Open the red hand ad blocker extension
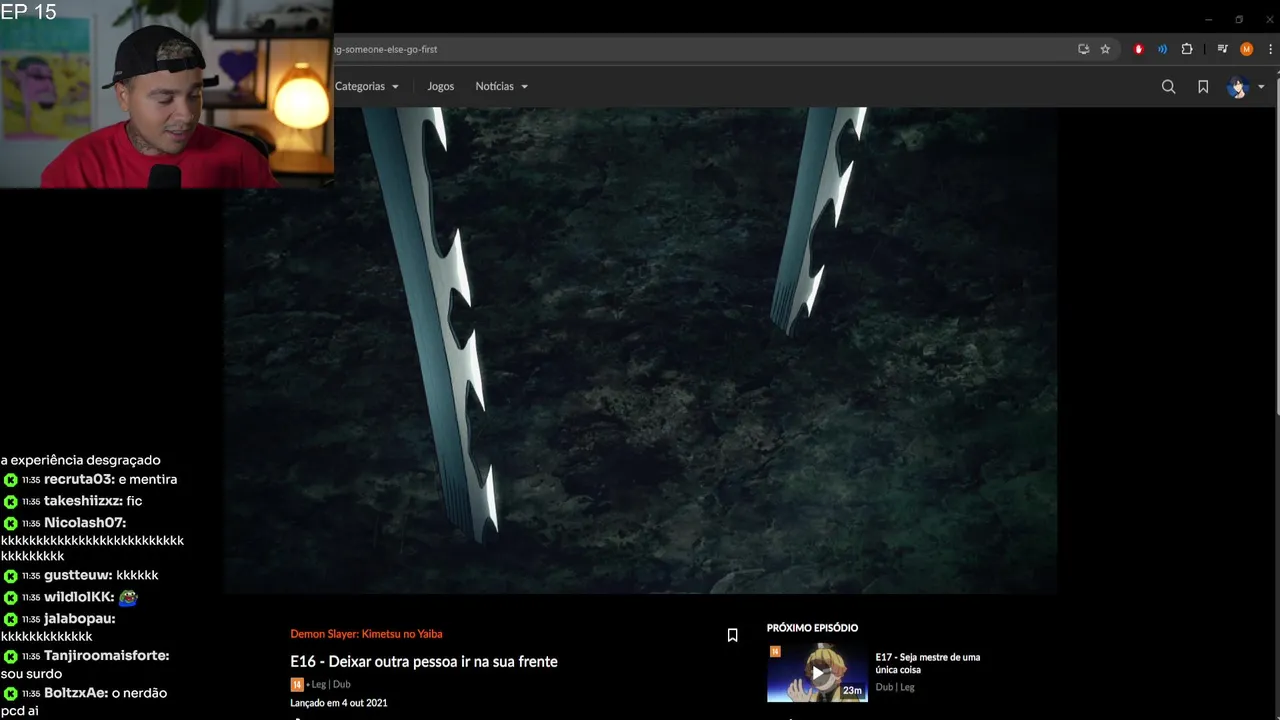 click(1138, 49)
